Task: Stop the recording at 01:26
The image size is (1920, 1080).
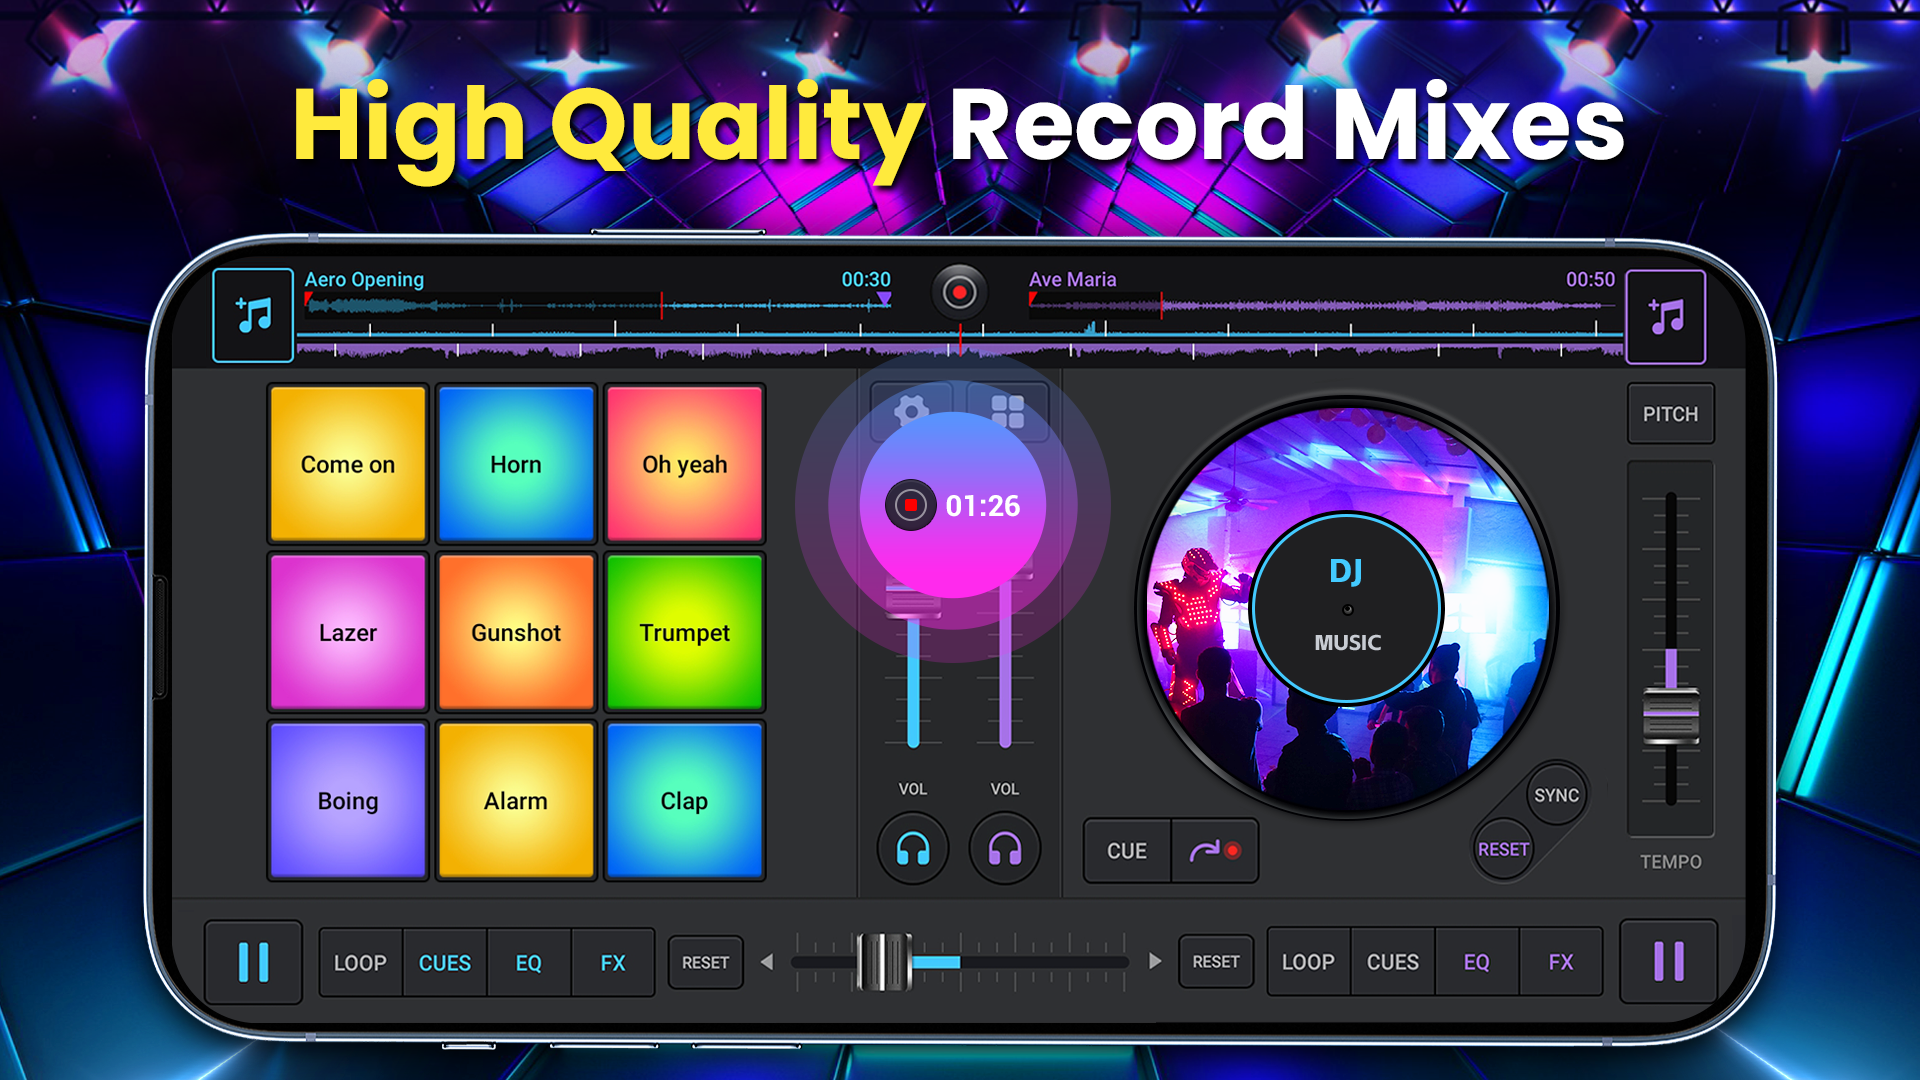Action: click(x=911, y=505)
